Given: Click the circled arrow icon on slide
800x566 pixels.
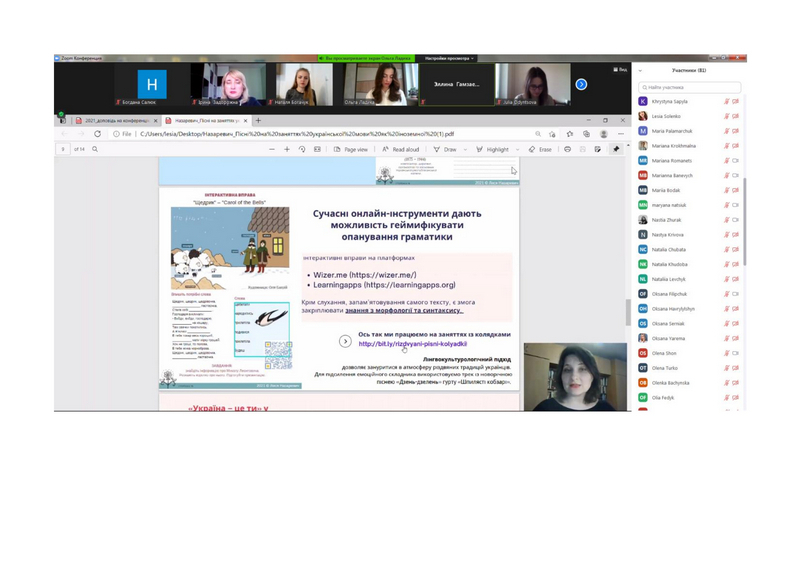Looking at the screenshot, I should [345, 341].
